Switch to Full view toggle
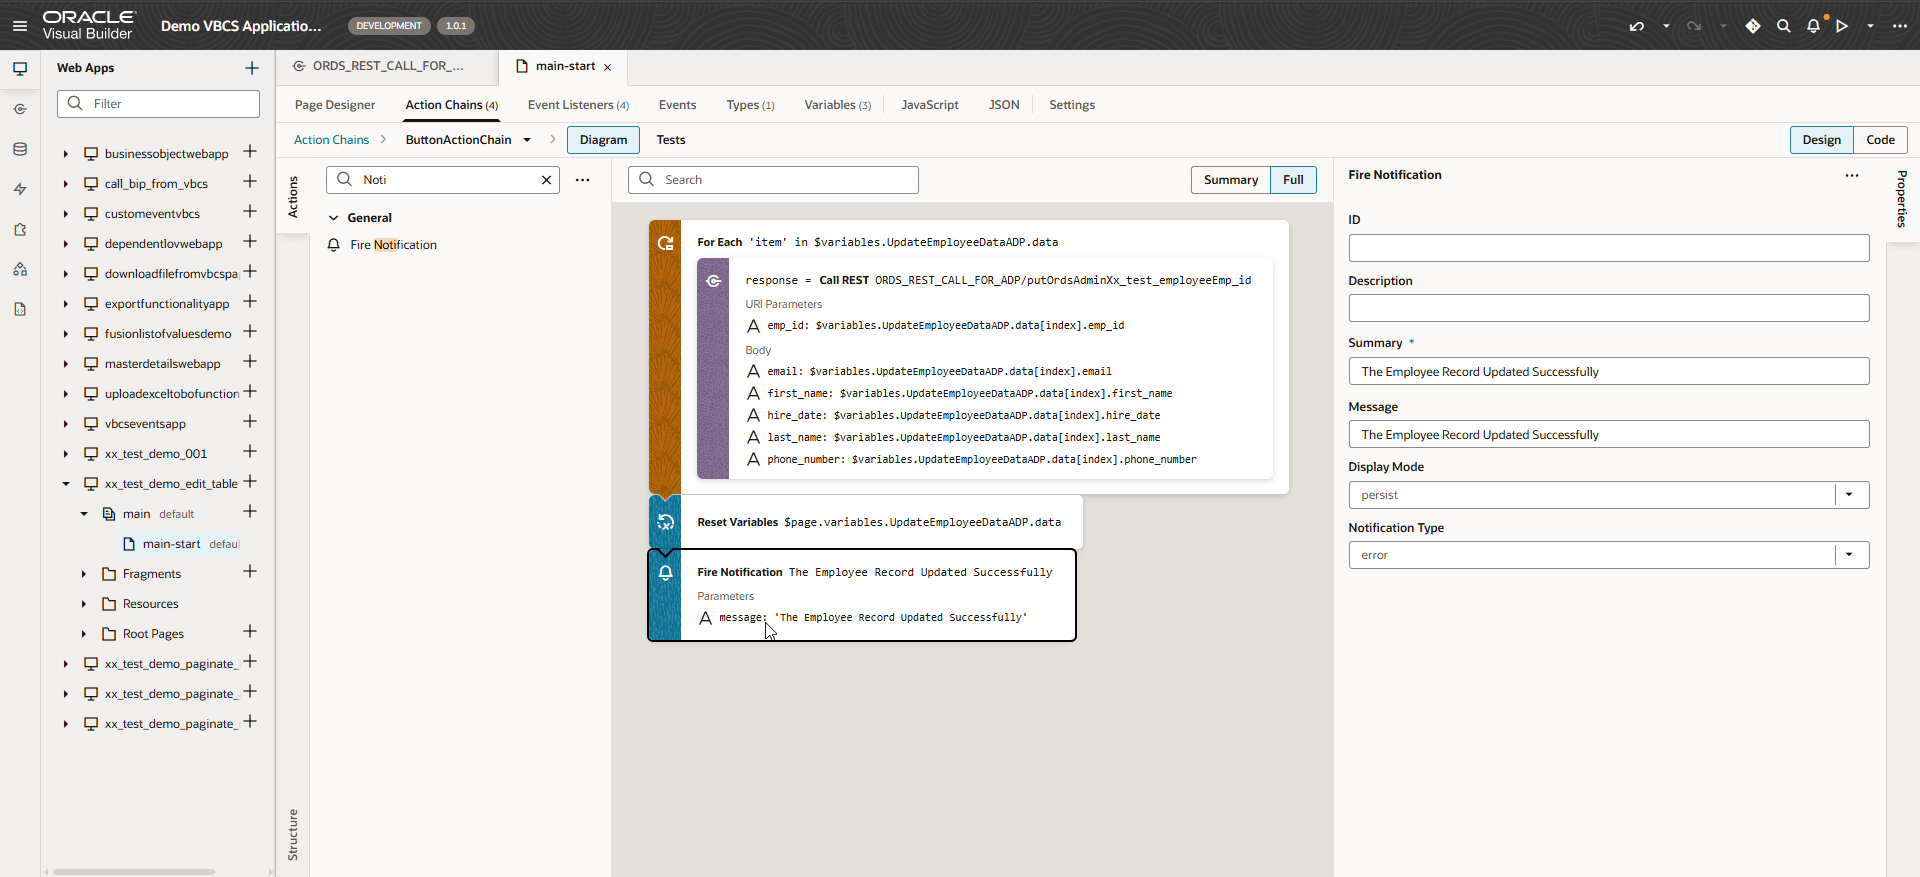Screen dimensions: 1920x877 click(1293, 180)
